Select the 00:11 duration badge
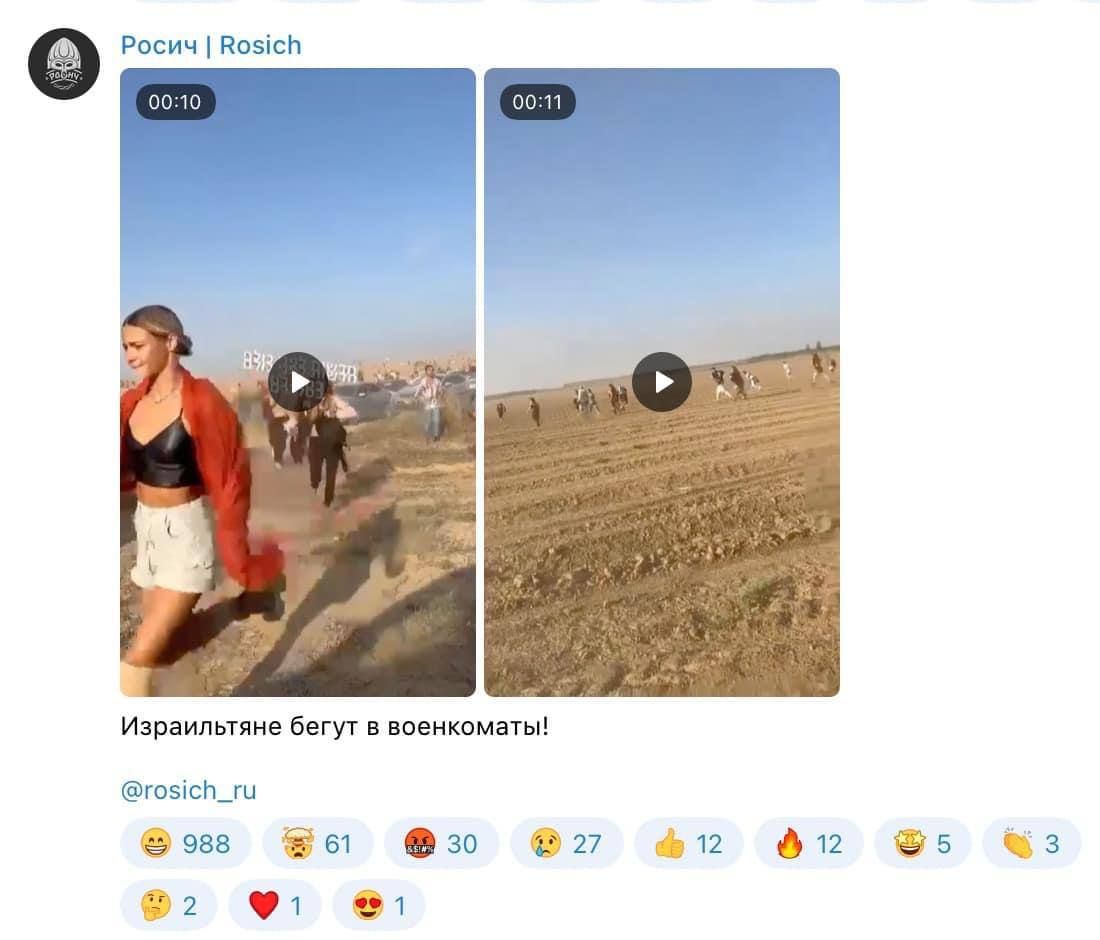 (x=538, y=102)
